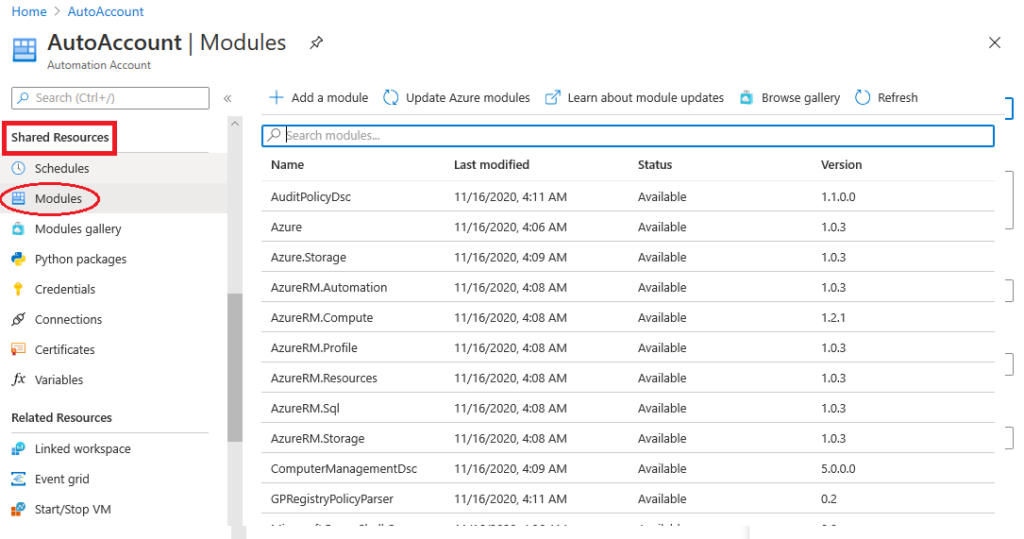The height and width of the screenshot is (539, 1024).
Task: Open the AzureRM.Automation module row
Action: 628,287
